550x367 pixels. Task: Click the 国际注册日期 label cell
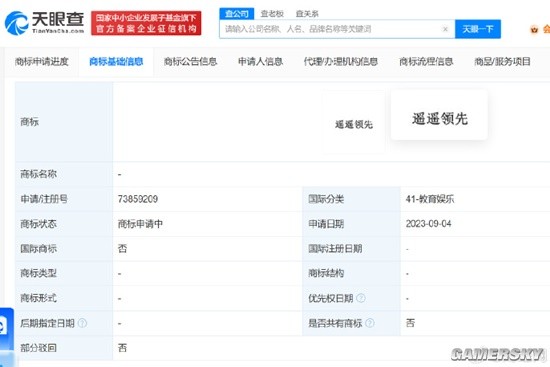pos(351,249)
